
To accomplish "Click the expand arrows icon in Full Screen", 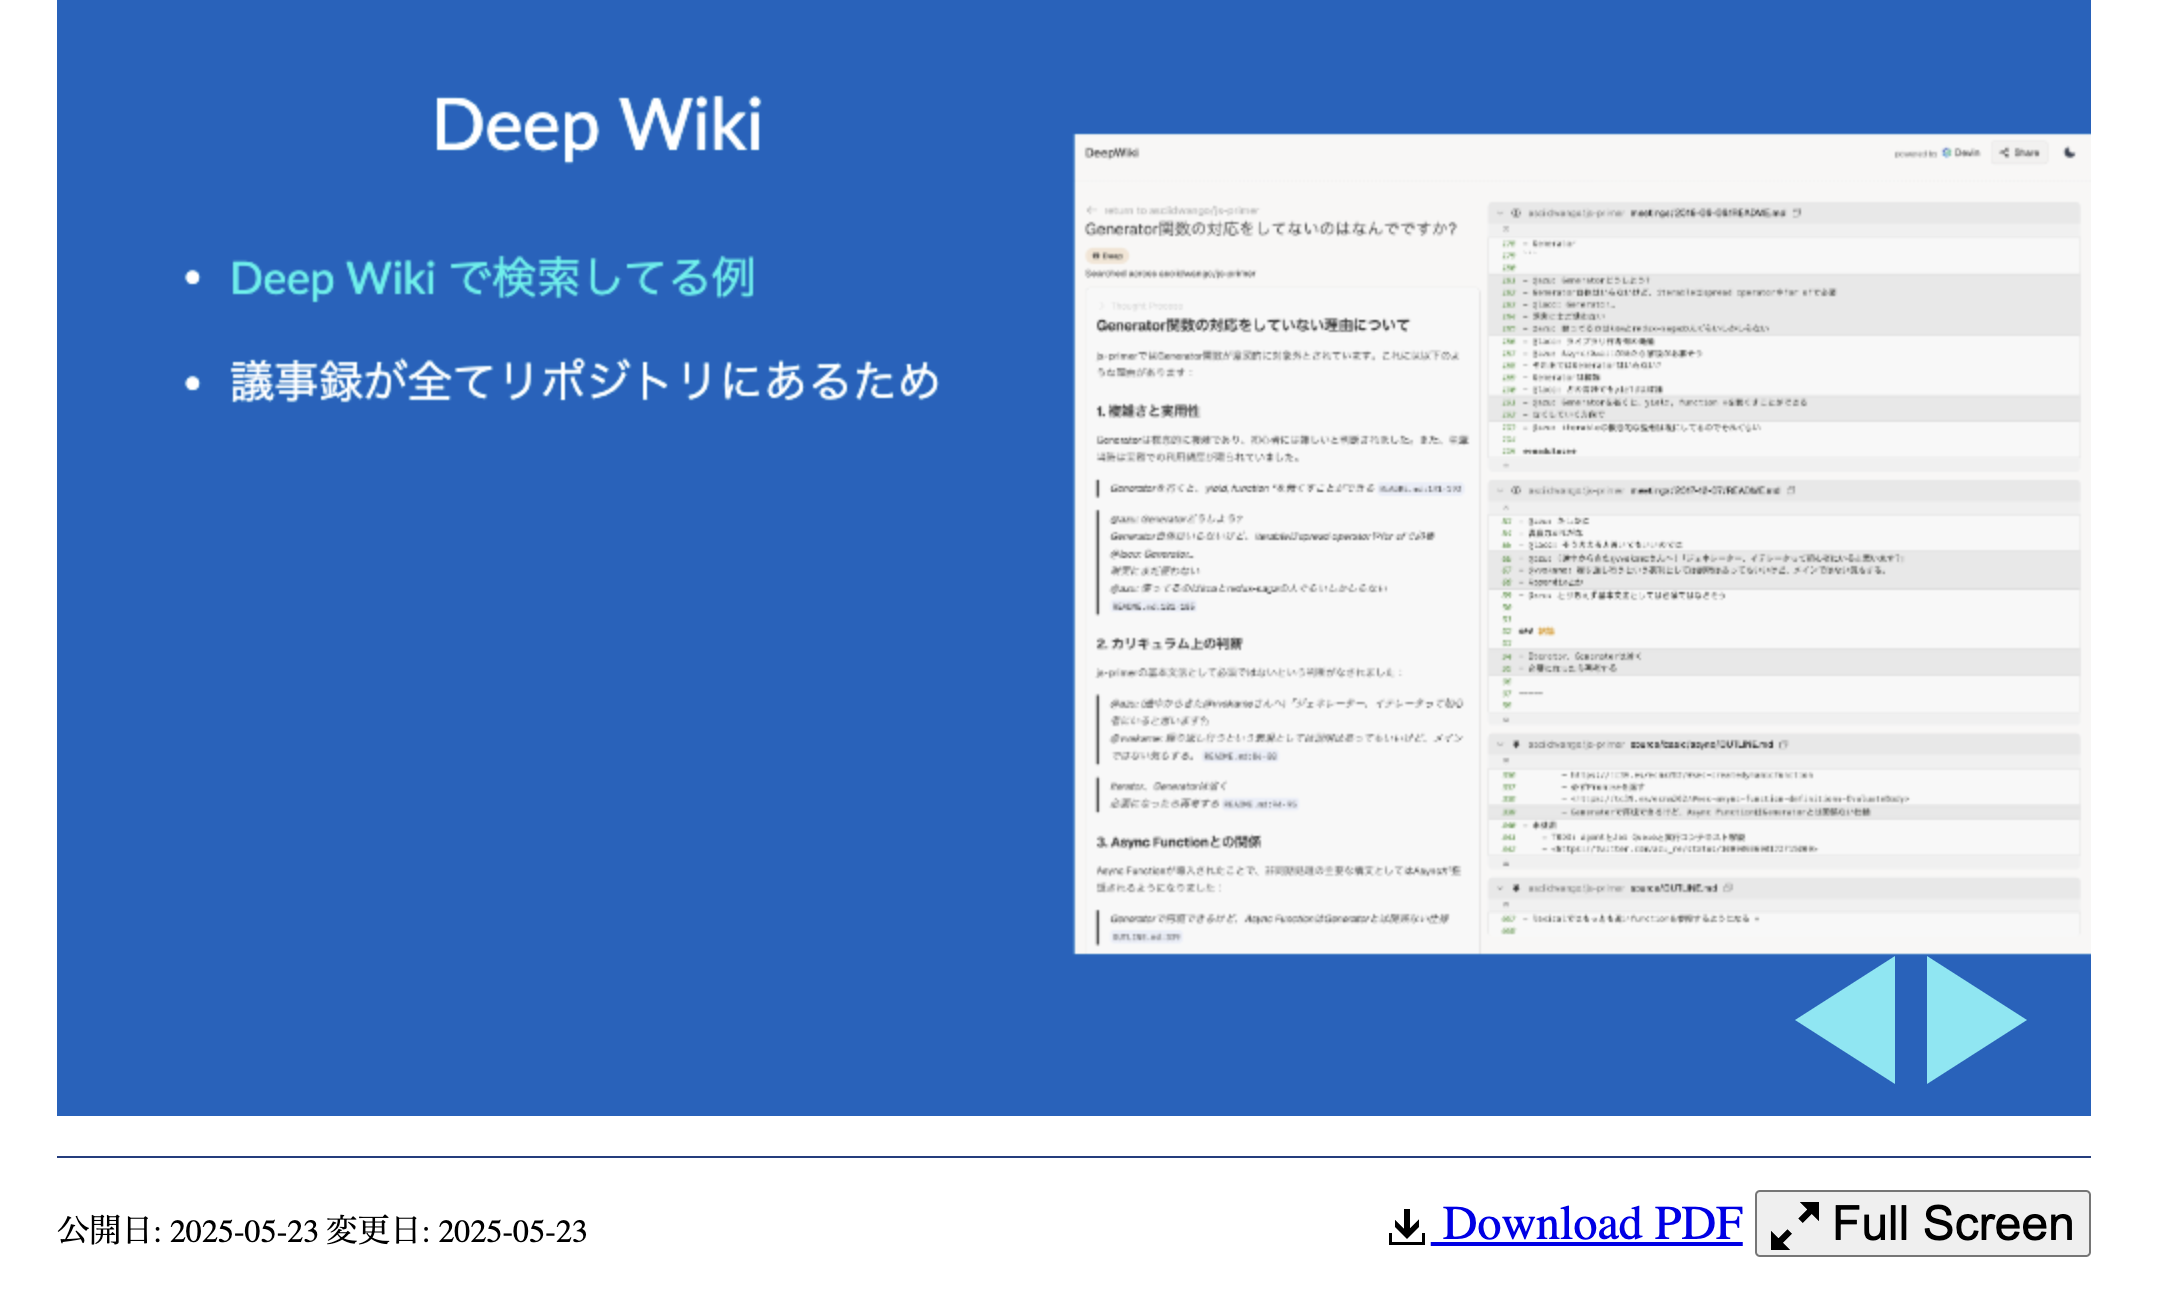I will click(1794, 1225).
